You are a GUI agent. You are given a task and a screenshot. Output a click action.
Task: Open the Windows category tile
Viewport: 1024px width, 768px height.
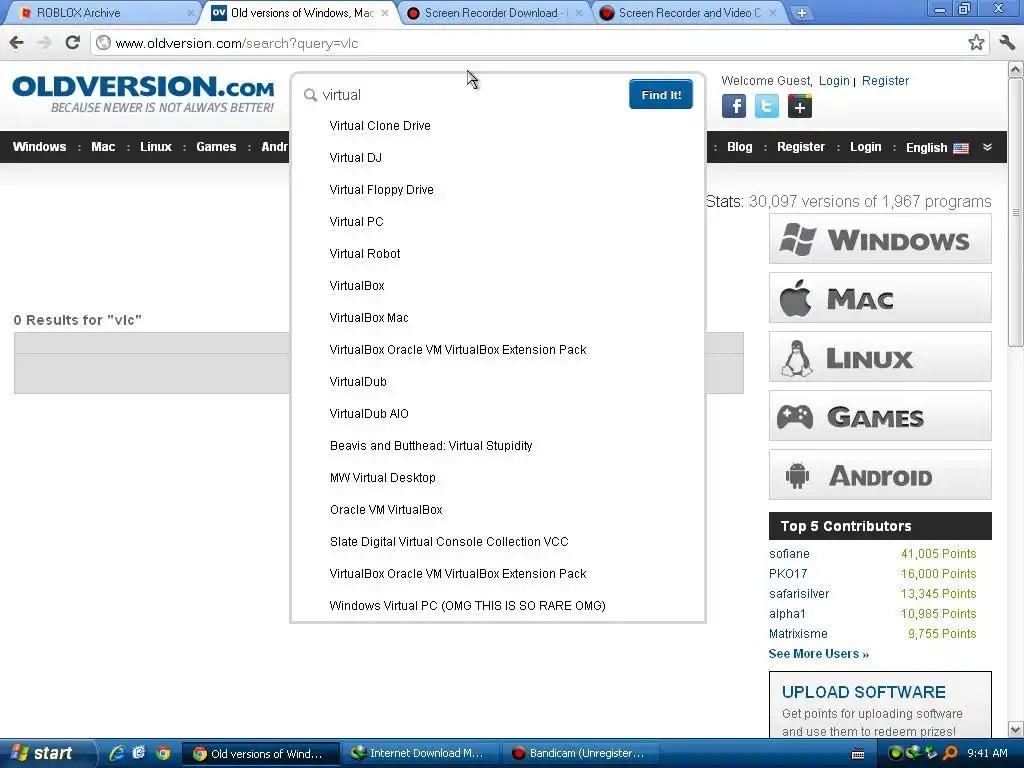(x=880, y=239)
